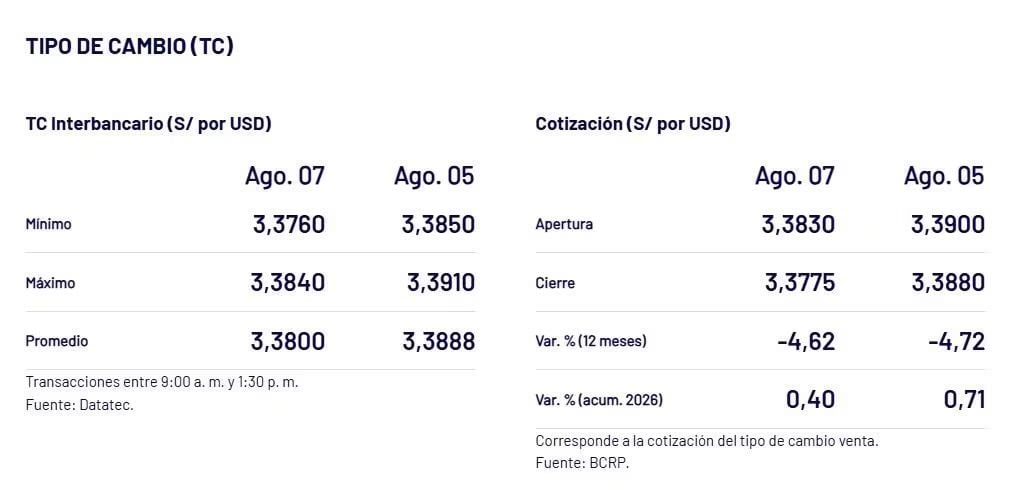1012x490 pixels.
Task: Select the Var. % (acum. 2026) label
Action: 599,400
